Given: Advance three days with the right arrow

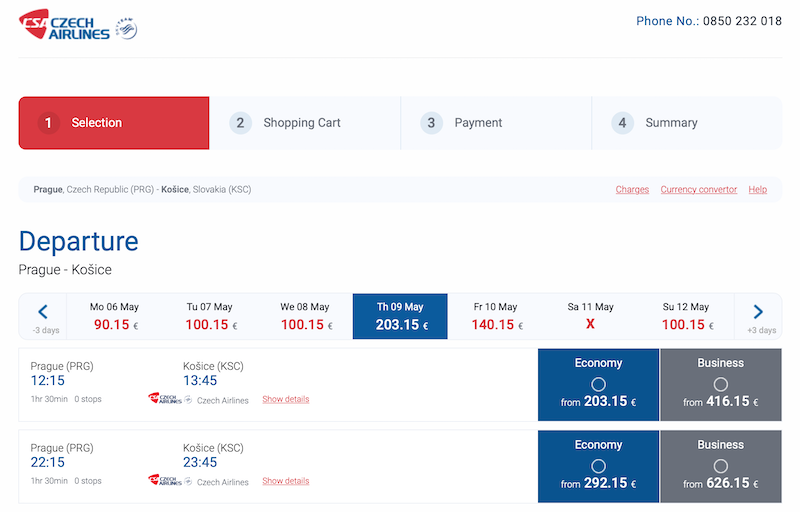Looking at the screenshot, I should (758, 316).
